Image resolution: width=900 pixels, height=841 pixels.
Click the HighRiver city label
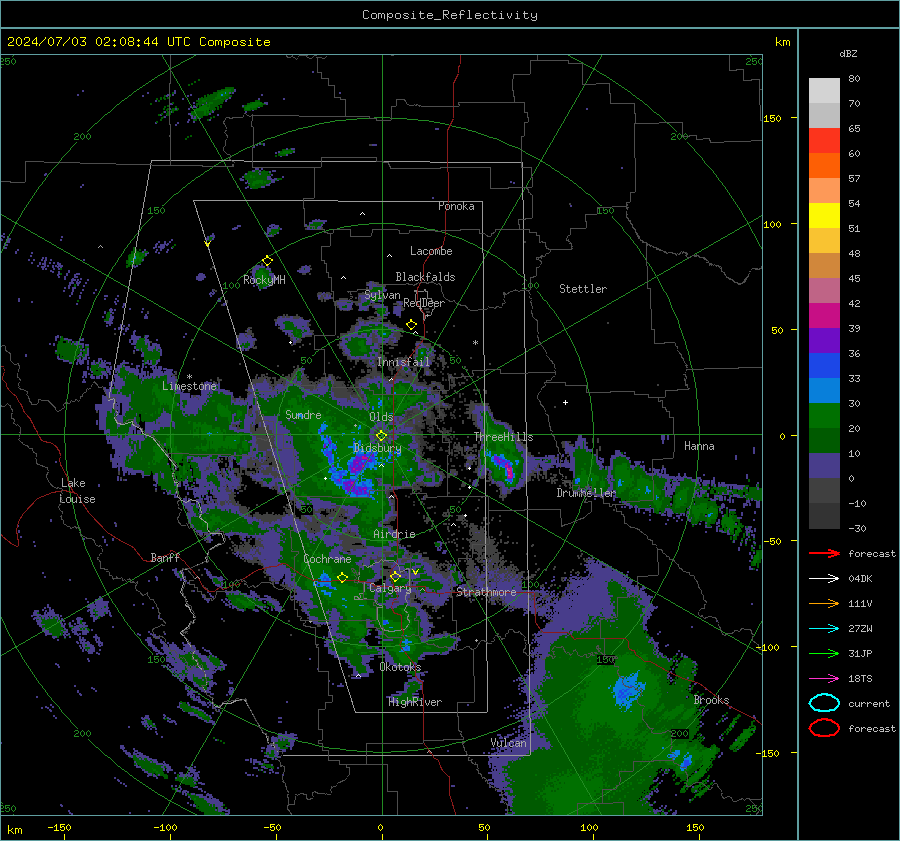pyautogui.click(x=415, y=702)
